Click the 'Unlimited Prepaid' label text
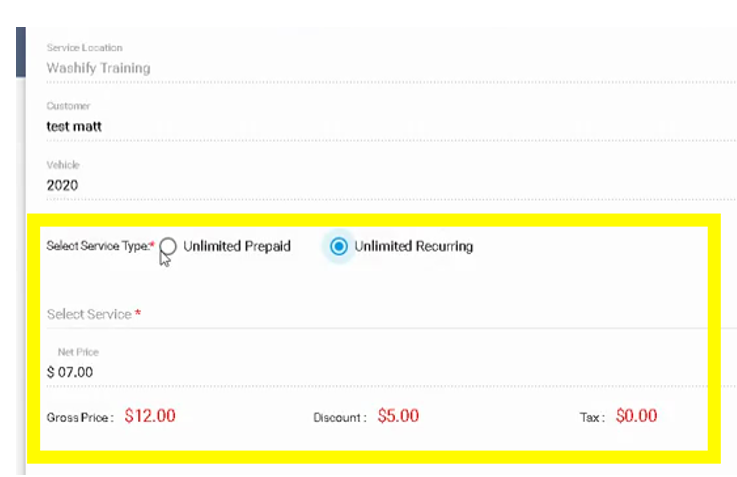The height and width of the screenshot is (477, 737). (237, 246)
